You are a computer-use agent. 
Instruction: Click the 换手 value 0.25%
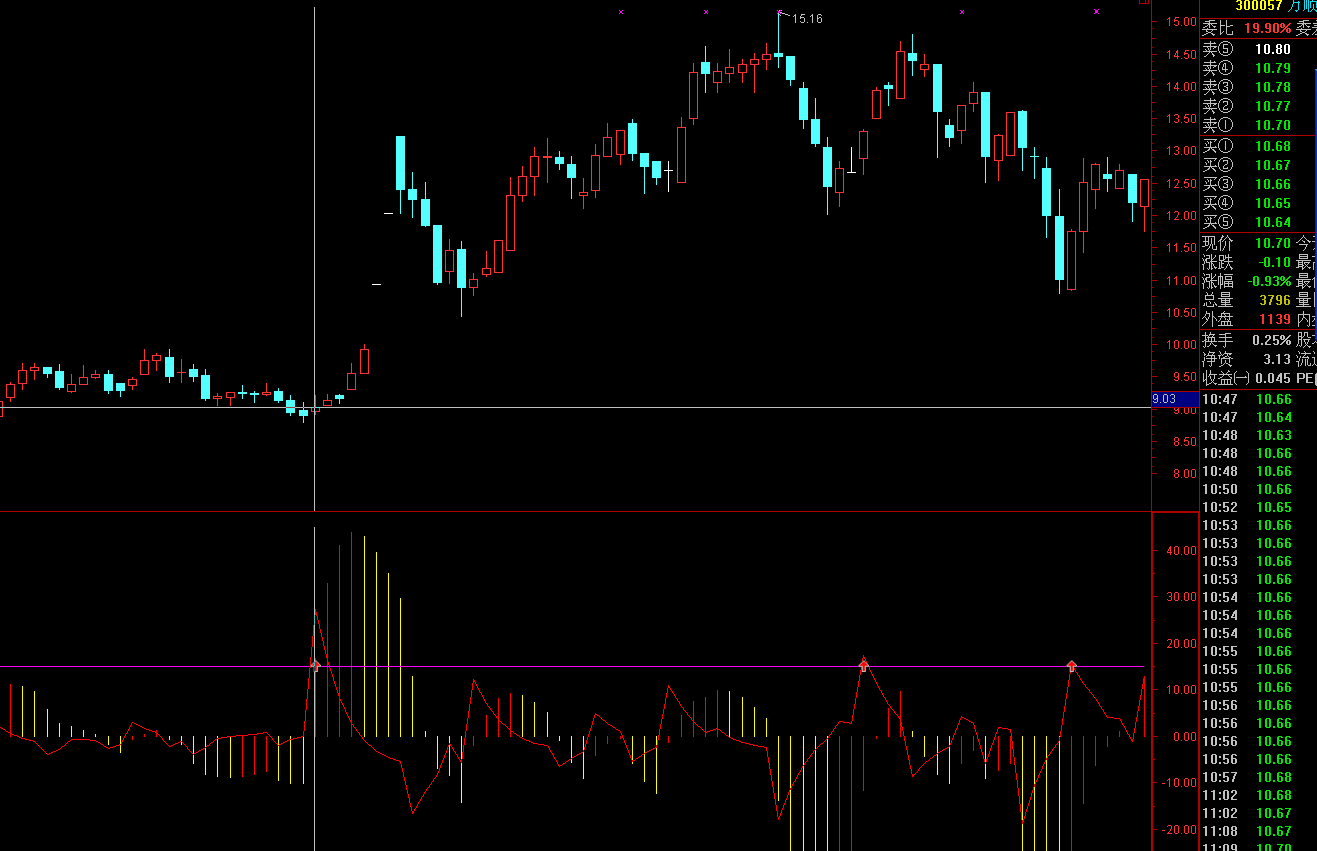click(x=1272, y=340)
